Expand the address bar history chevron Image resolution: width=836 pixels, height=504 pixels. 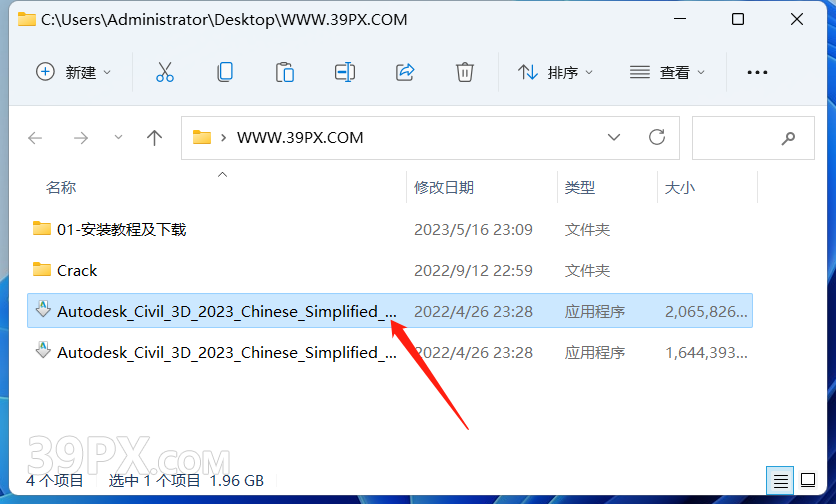(x=614, y=138)
